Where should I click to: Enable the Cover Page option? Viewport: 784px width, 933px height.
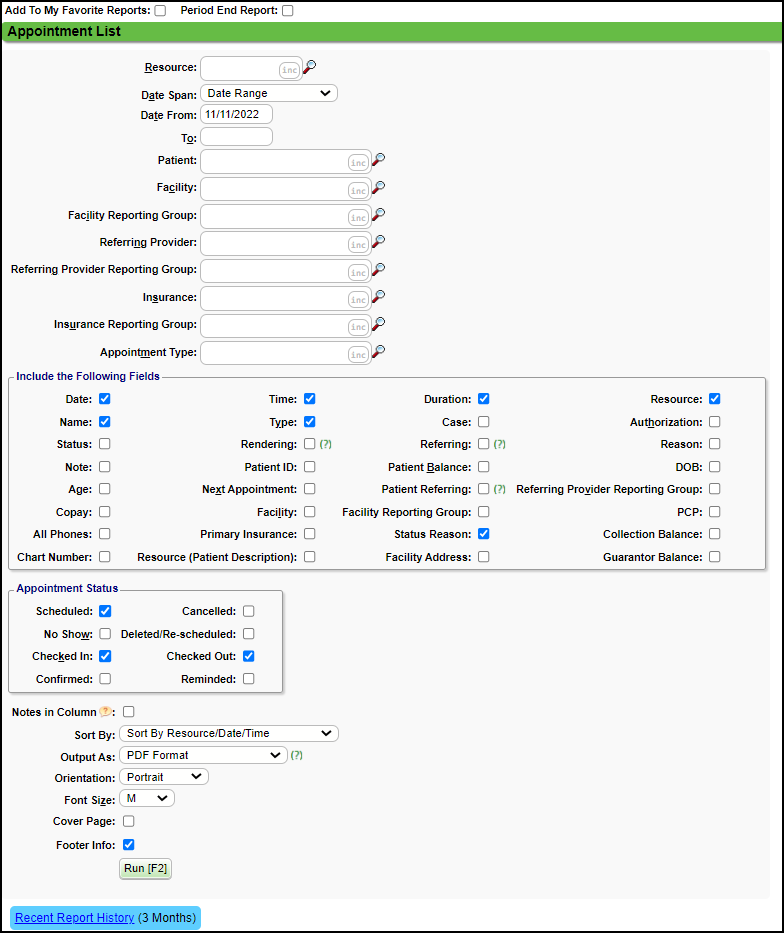[x=127, y=821]
